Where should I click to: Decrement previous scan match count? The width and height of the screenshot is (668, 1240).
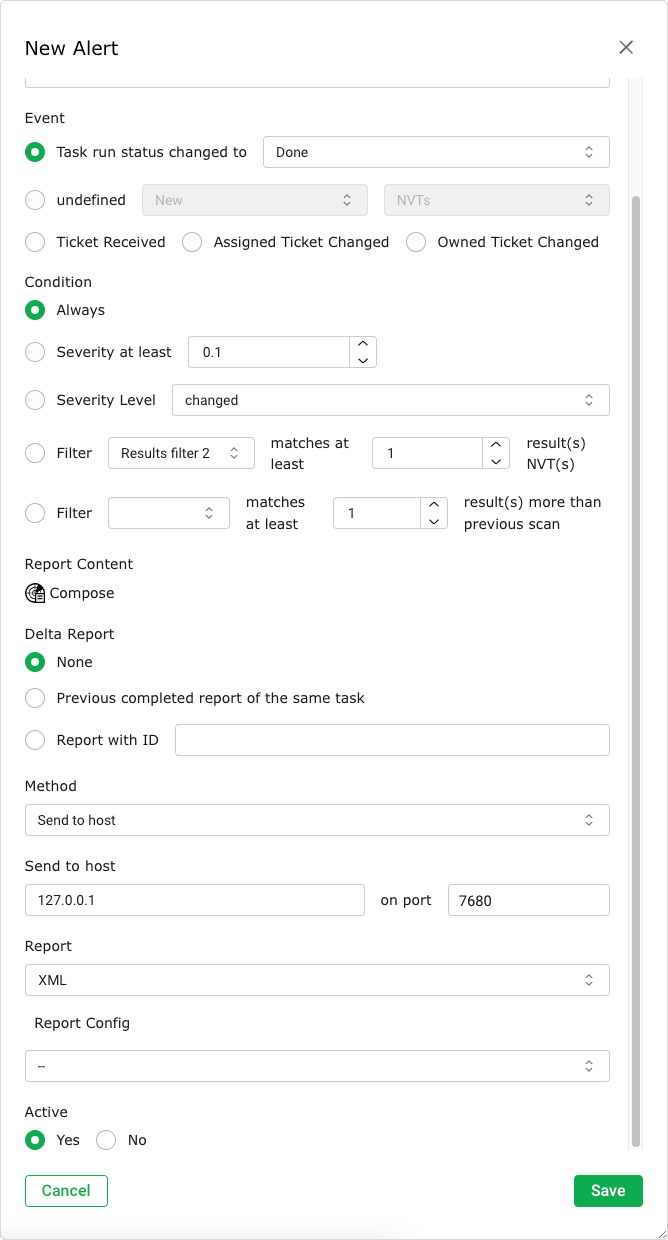pos(434,521)
